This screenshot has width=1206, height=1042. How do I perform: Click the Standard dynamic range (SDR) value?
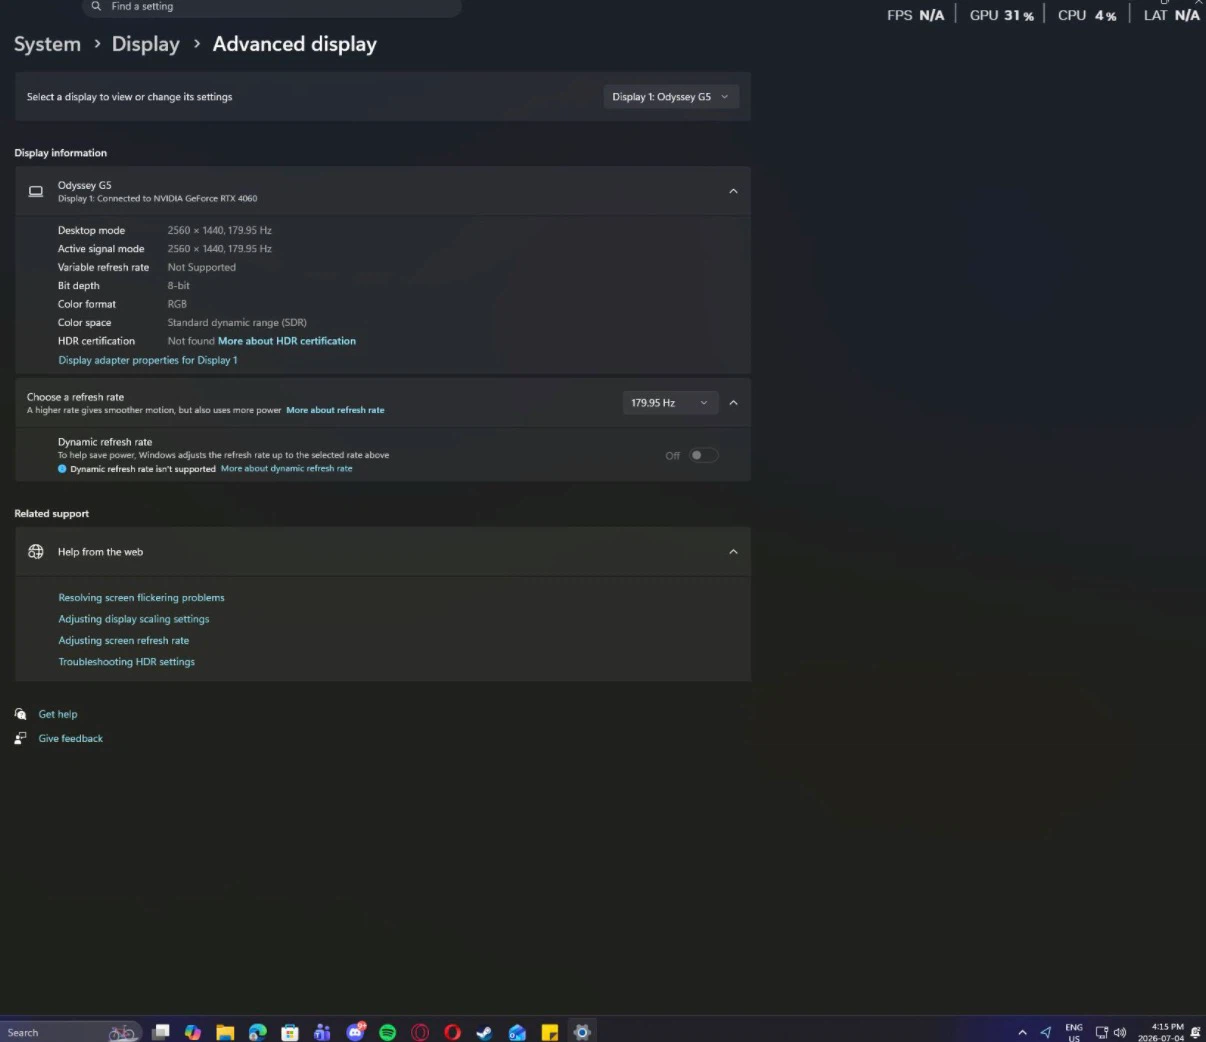(x=237, y=323)
